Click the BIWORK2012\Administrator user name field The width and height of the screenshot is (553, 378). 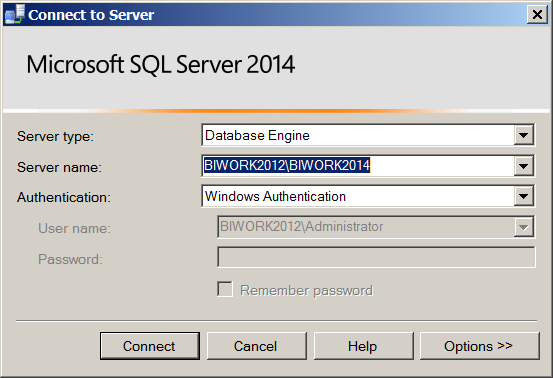coord(365,227)
